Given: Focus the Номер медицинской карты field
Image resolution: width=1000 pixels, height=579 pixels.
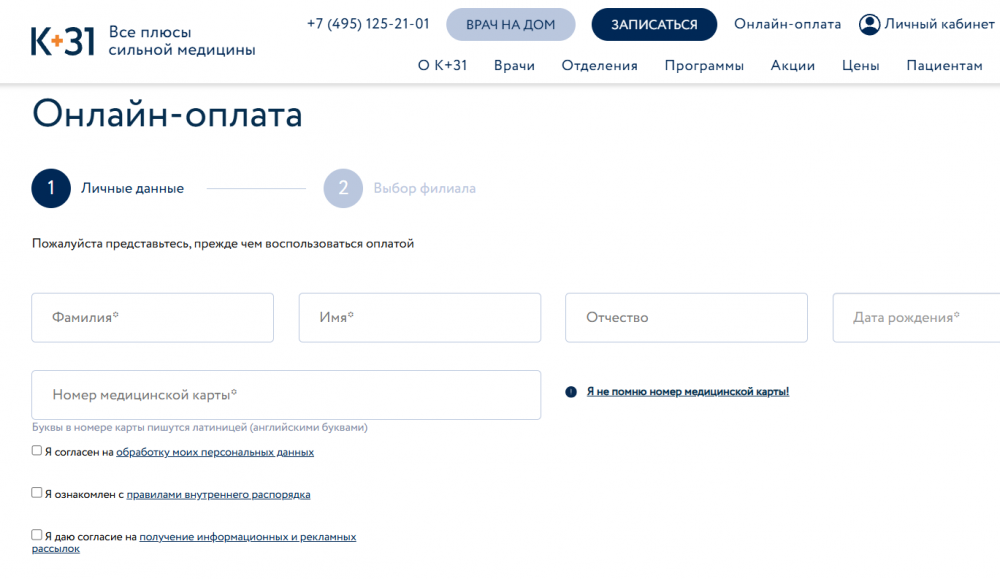Looking at the screenshot, I should [x=286, y=395].
